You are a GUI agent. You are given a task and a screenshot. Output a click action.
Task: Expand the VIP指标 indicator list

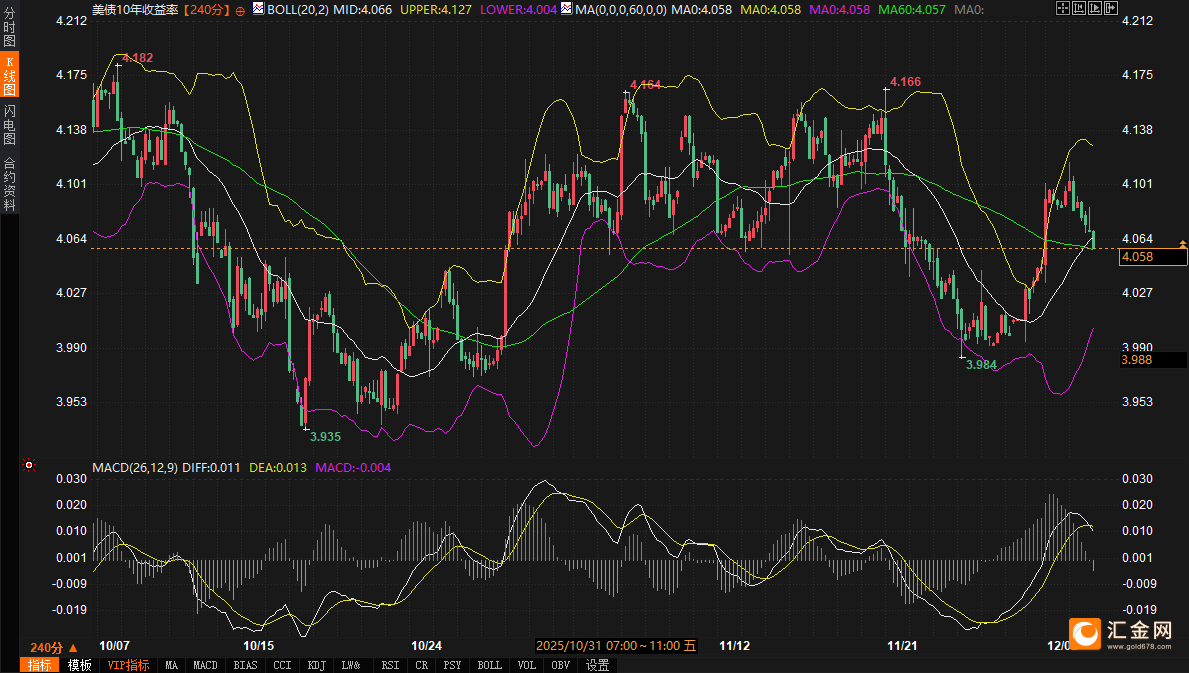point(129,665)
